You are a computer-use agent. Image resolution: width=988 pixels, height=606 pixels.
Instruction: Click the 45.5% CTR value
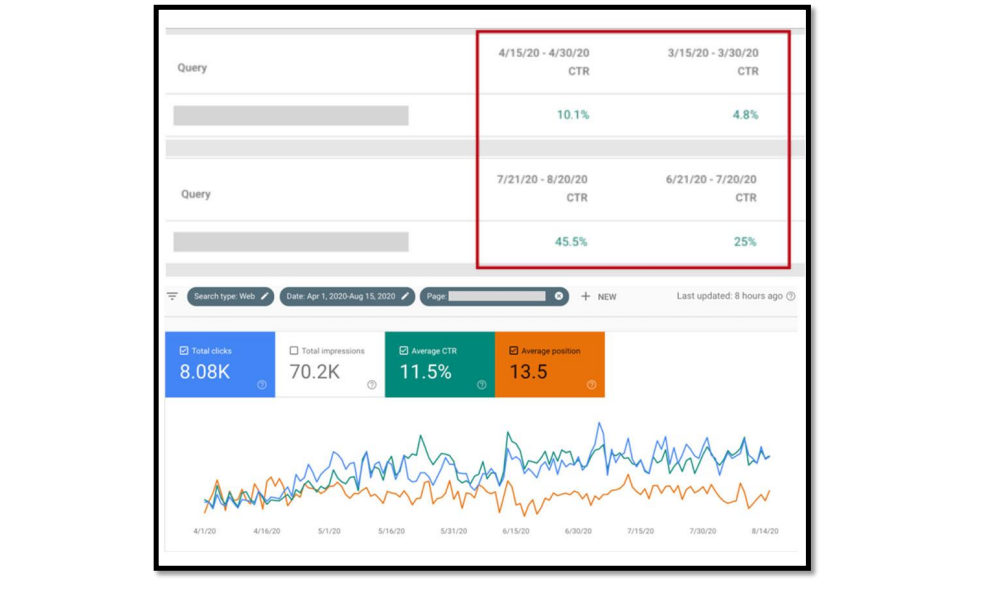572,242
